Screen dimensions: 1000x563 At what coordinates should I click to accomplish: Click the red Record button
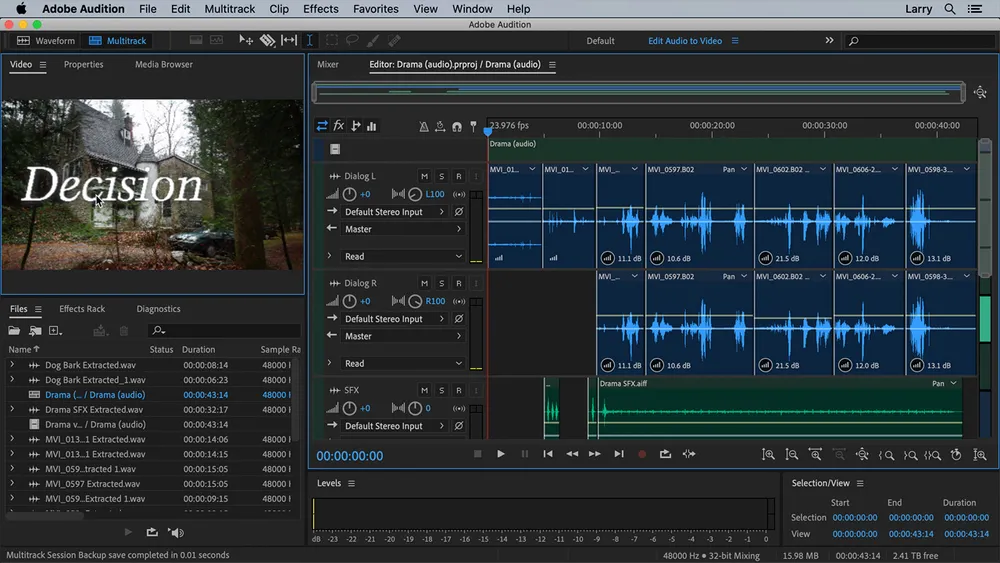click(642, 454)
